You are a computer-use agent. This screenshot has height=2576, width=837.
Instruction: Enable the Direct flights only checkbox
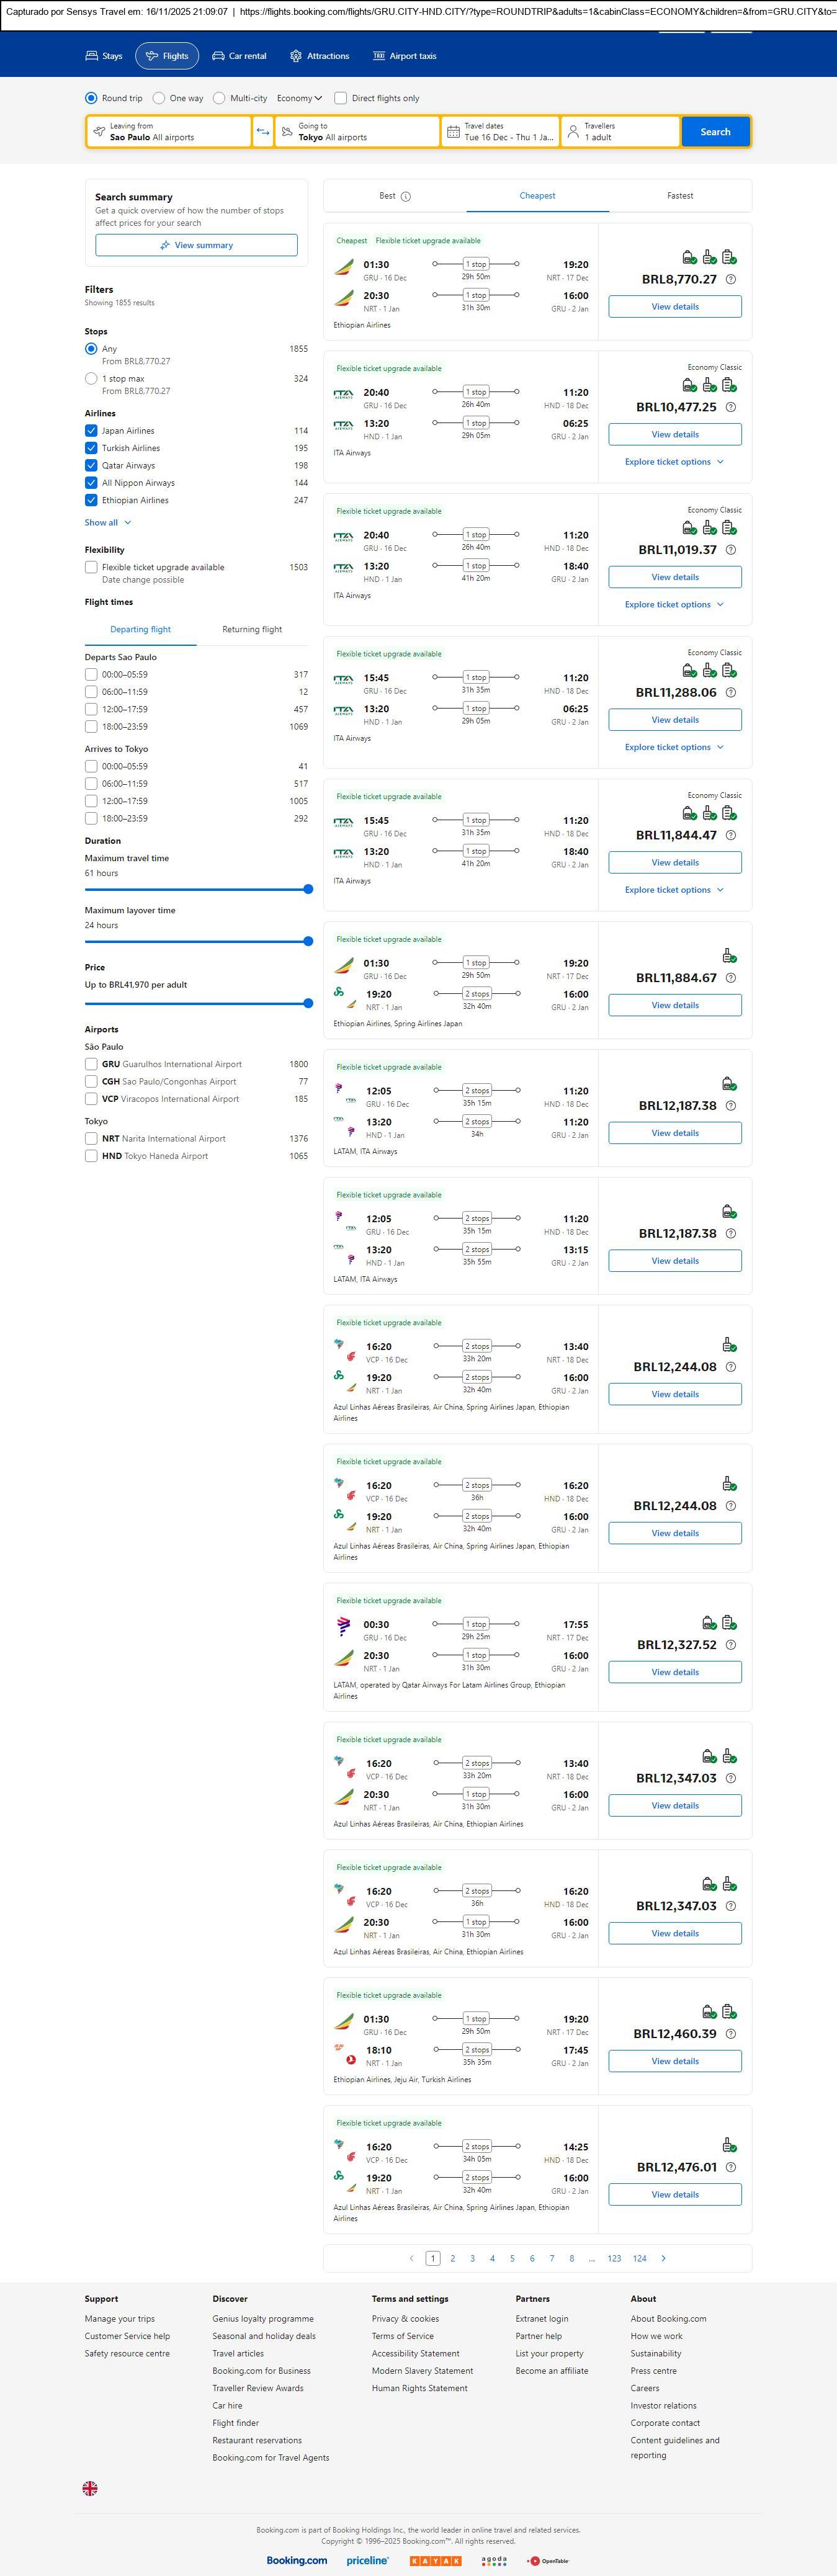341,99
